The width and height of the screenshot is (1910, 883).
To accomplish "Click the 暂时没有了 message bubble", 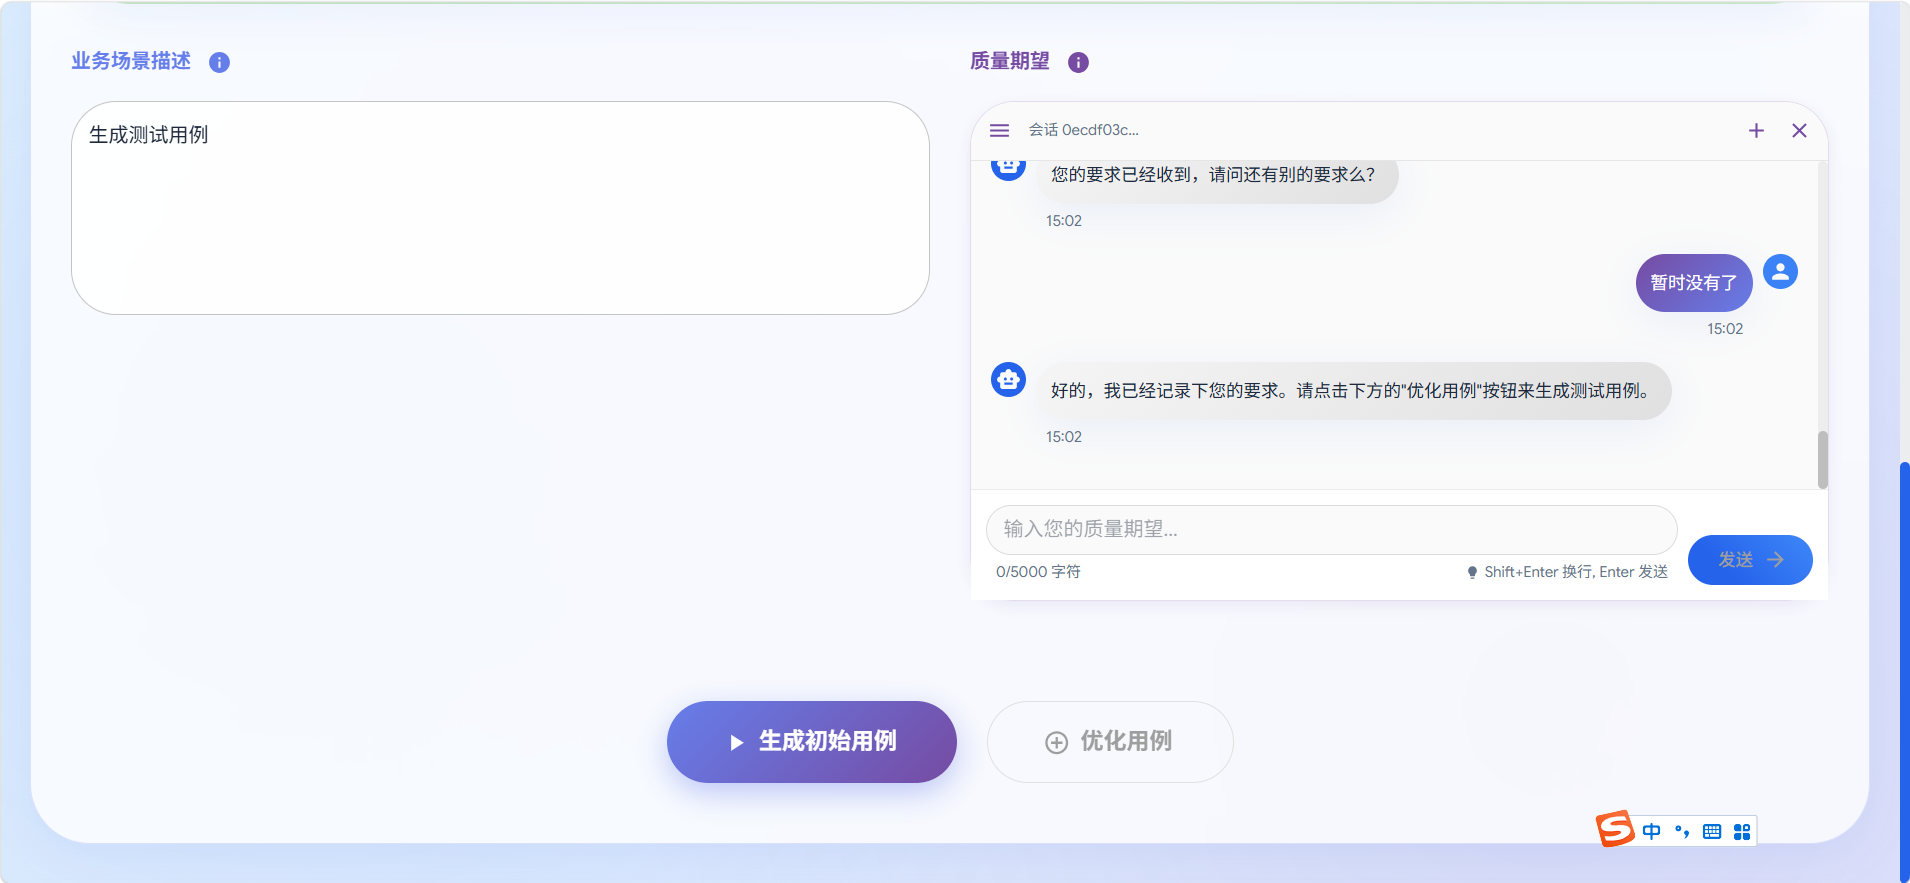I will pyautogui.click(x=1693, y=283).
